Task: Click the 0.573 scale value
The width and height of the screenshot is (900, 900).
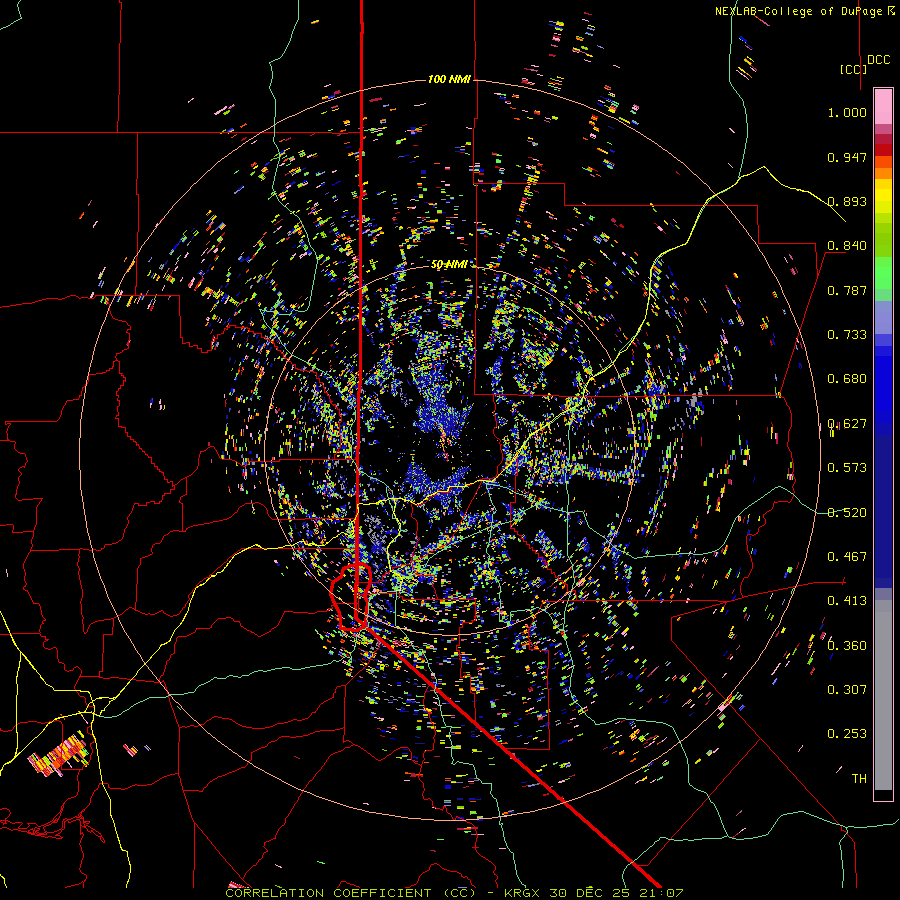Action: tap(847, 467)
